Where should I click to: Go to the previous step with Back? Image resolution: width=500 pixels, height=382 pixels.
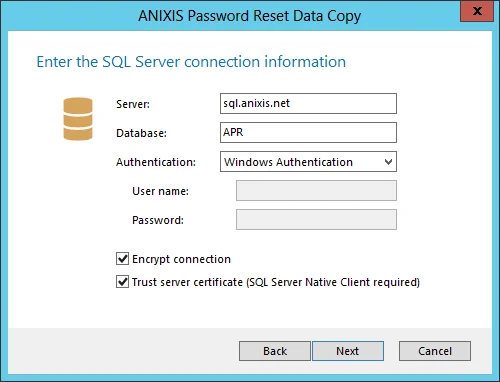point(275,351)
